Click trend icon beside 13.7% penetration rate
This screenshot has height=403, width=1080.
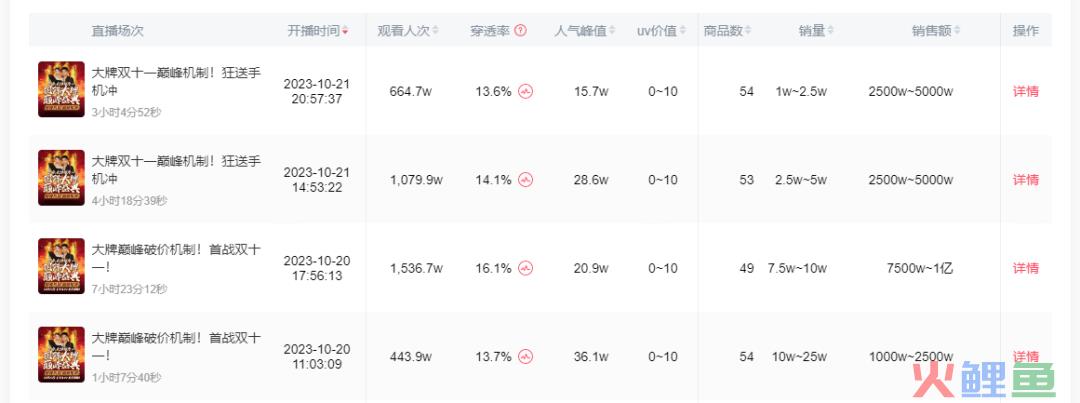(x=526, y=357)
